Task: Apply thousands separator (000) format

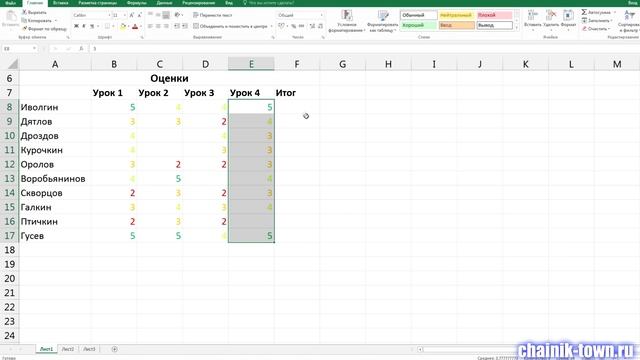Action: pos(302,26)
